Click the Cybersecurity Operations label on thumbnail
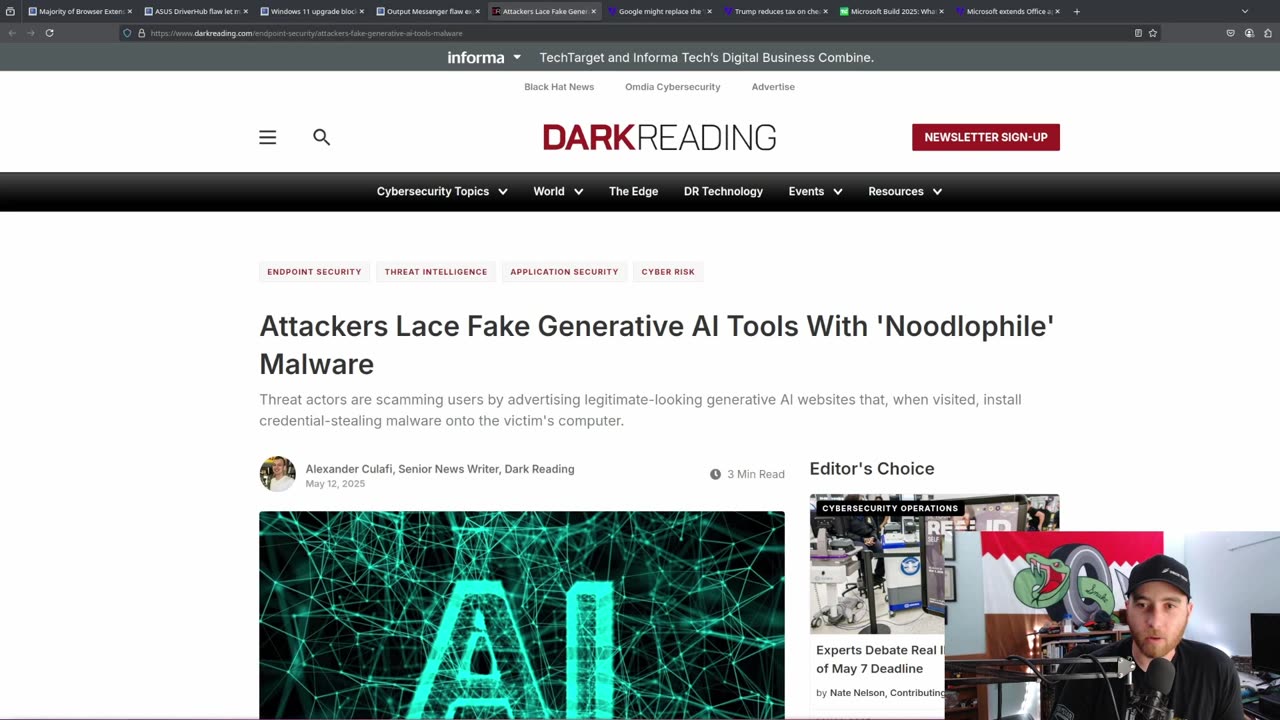The width and height of the screenshot is (1280, 720). 890,508
